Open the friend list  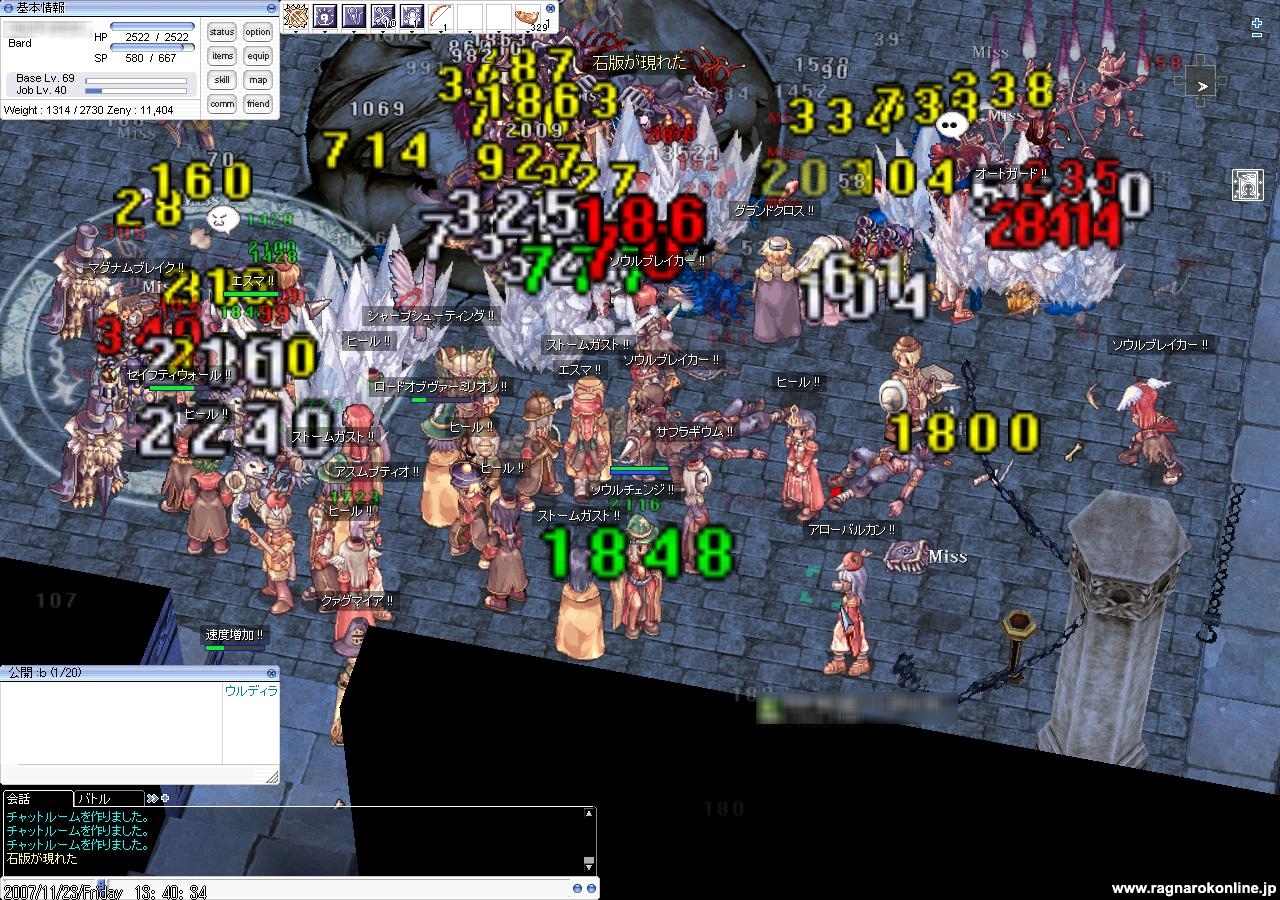click(258, 104)
